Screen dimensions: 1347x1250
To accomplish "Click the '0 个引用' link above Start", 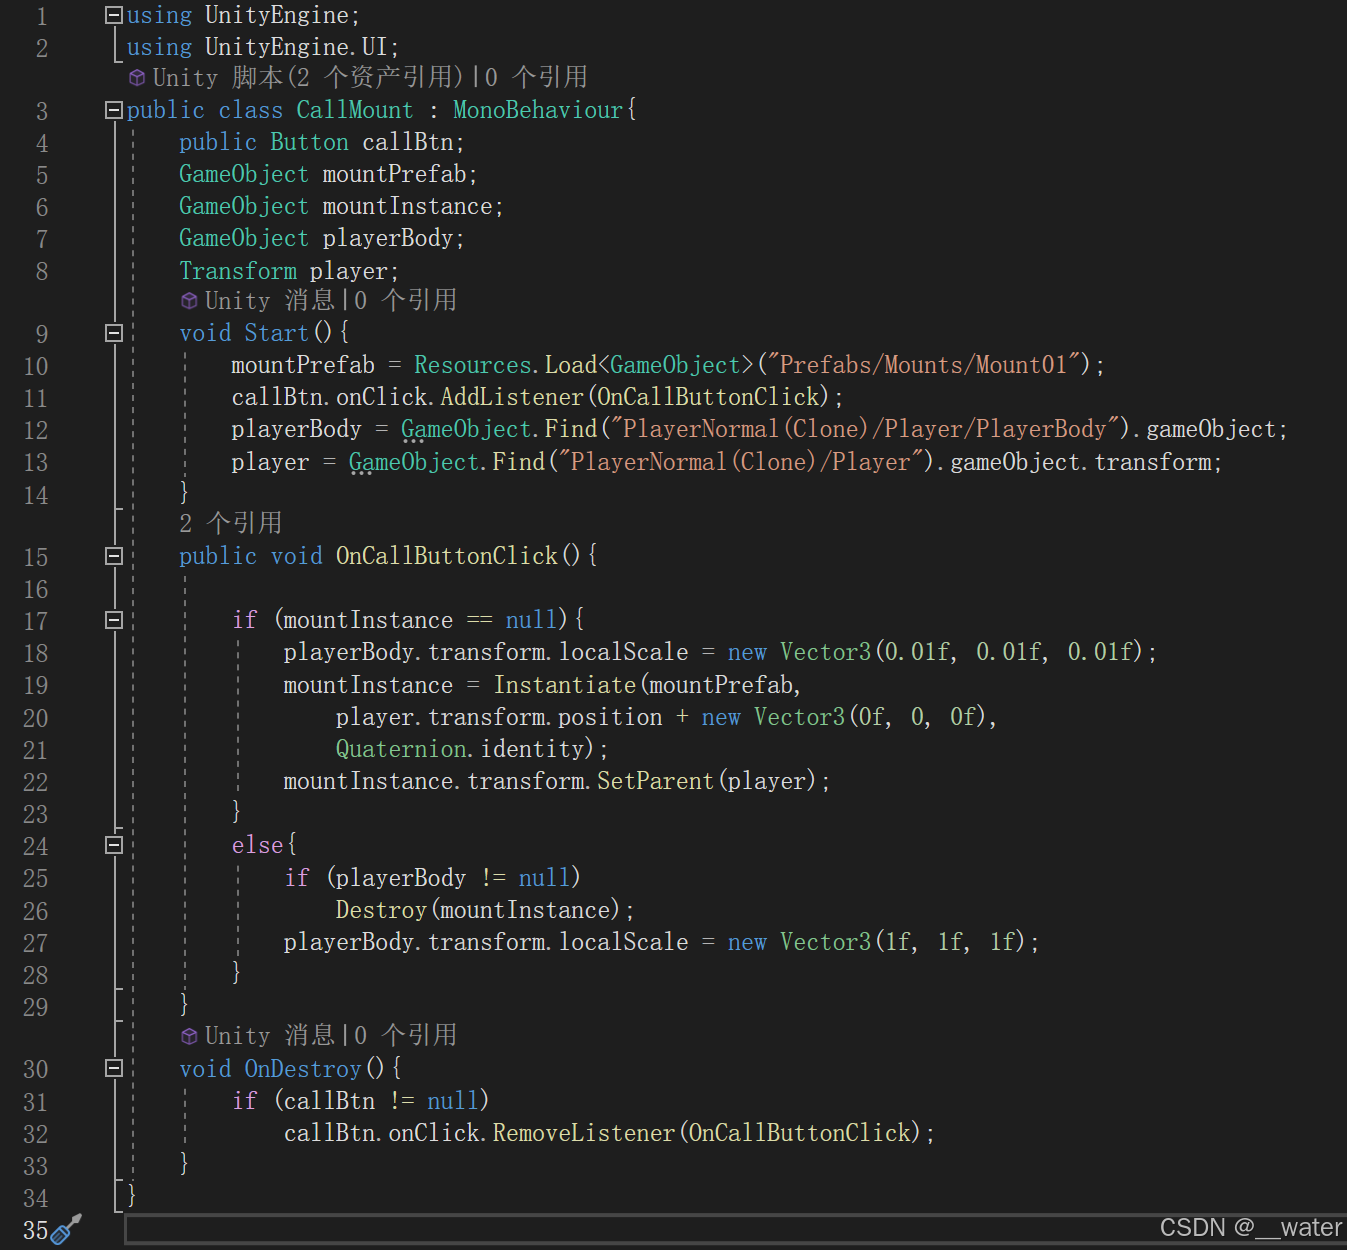I will point(406,301).
